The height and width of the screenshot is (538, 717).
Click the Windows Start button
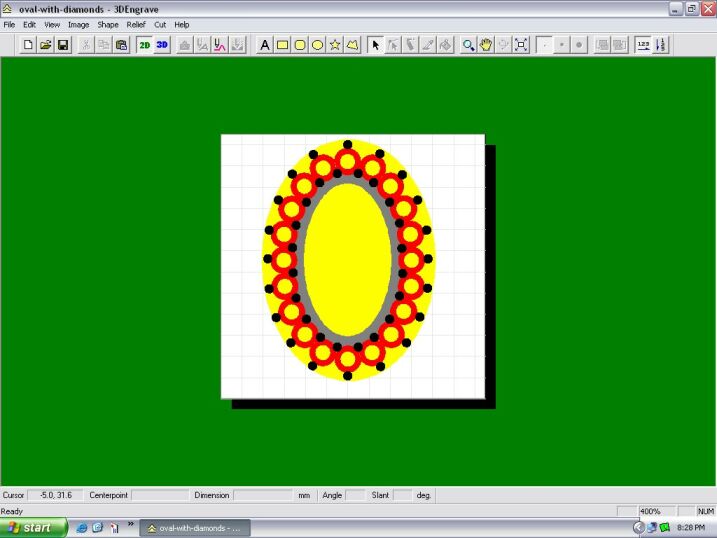pyautogui.click(x=33, y=527)
